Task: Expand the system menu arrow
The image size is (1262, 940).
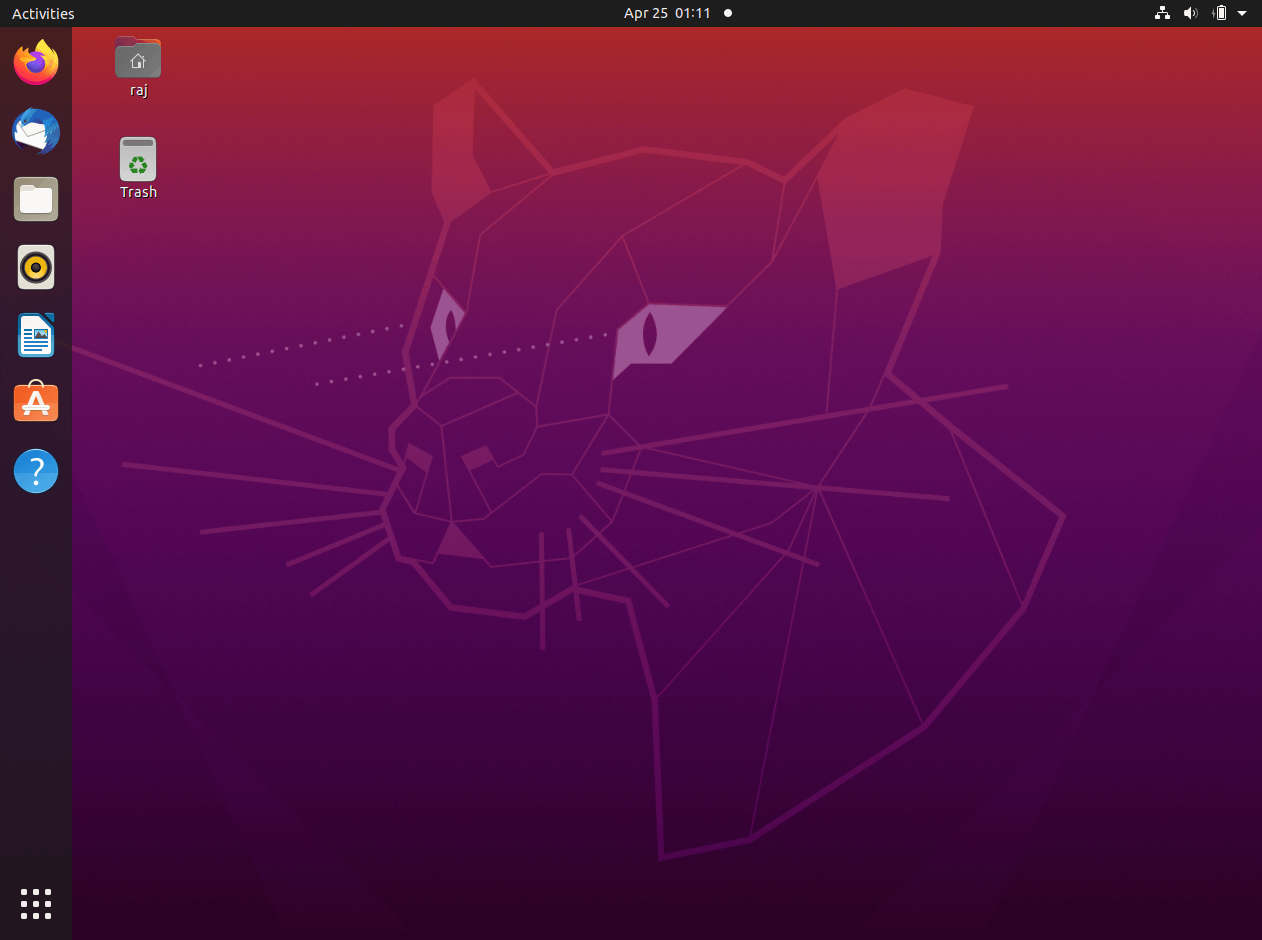Action: tap(1242, 14)
